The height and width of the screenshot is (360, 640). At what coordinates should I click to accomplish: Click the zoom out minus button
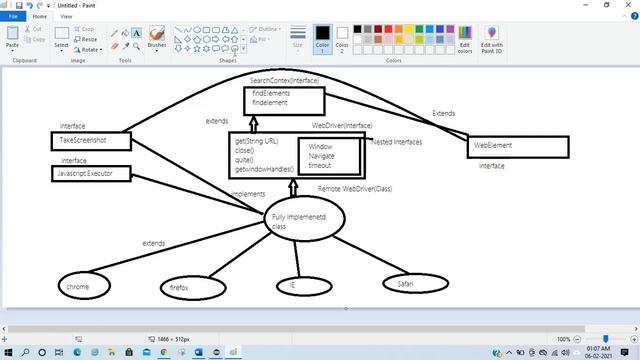(x=577, y=339)
